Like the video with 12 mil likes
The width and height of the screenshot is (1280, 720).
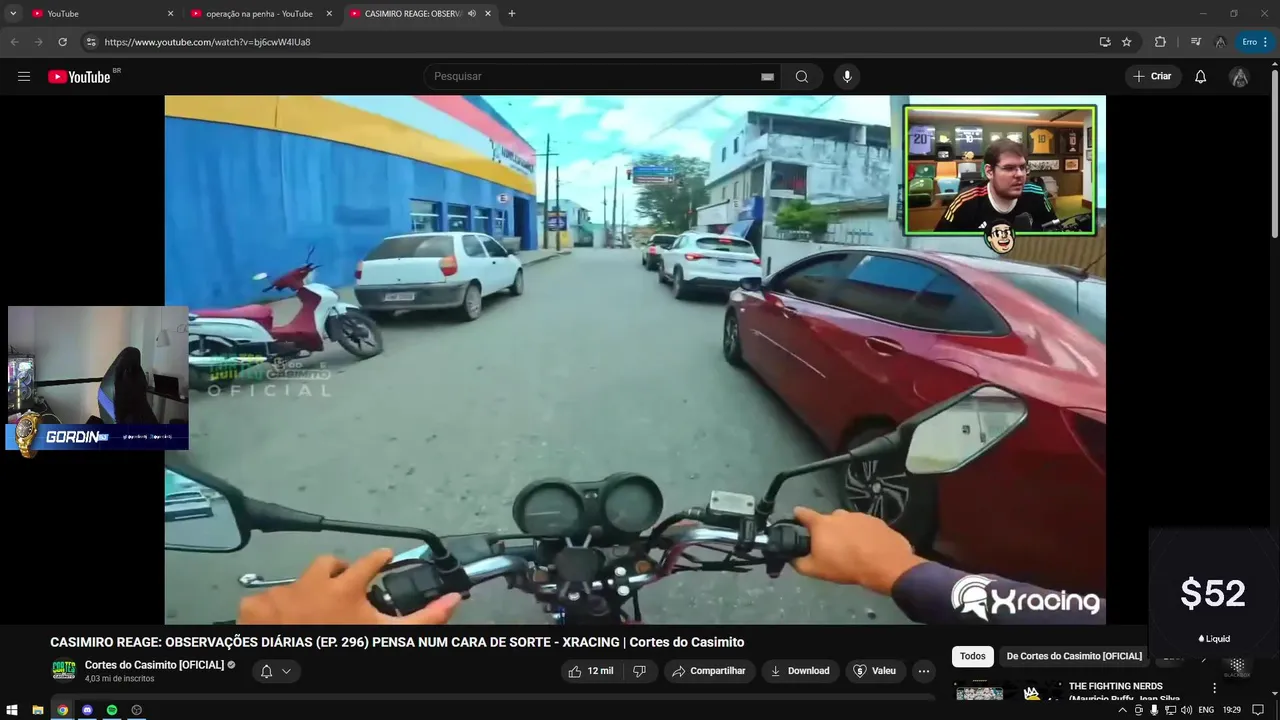(591, 671)
